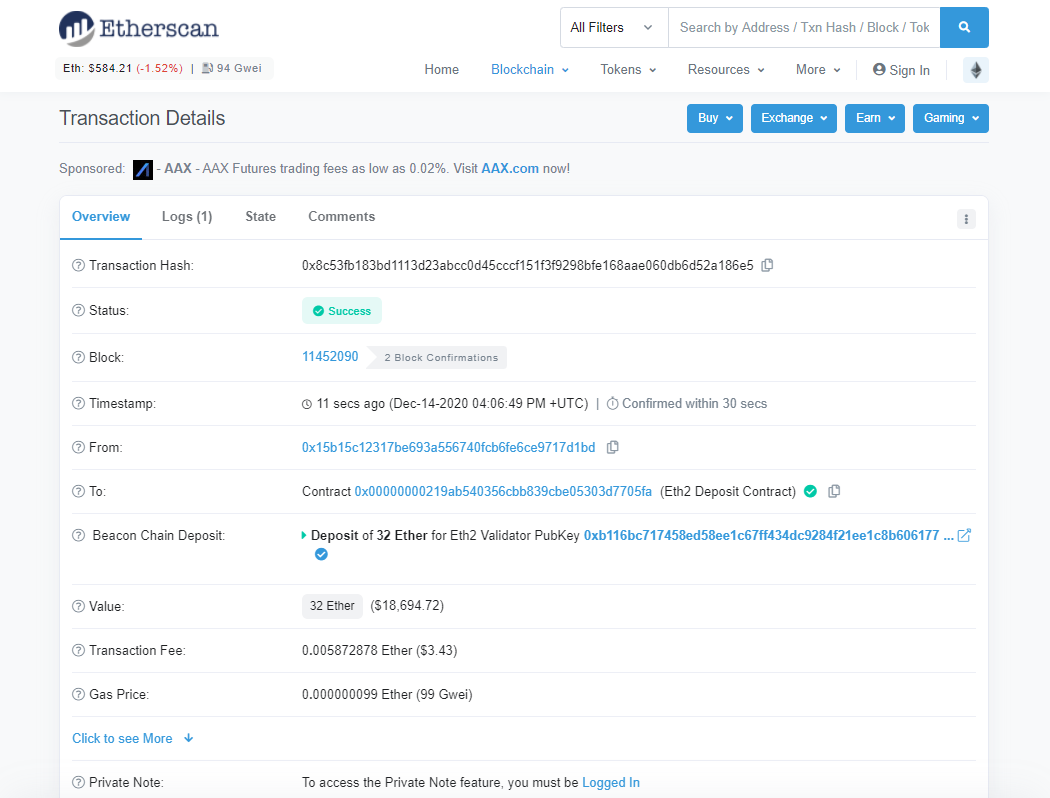Copy the transaction hash to clipboard
Screen dimensions: 1050x798
(767, 265)
